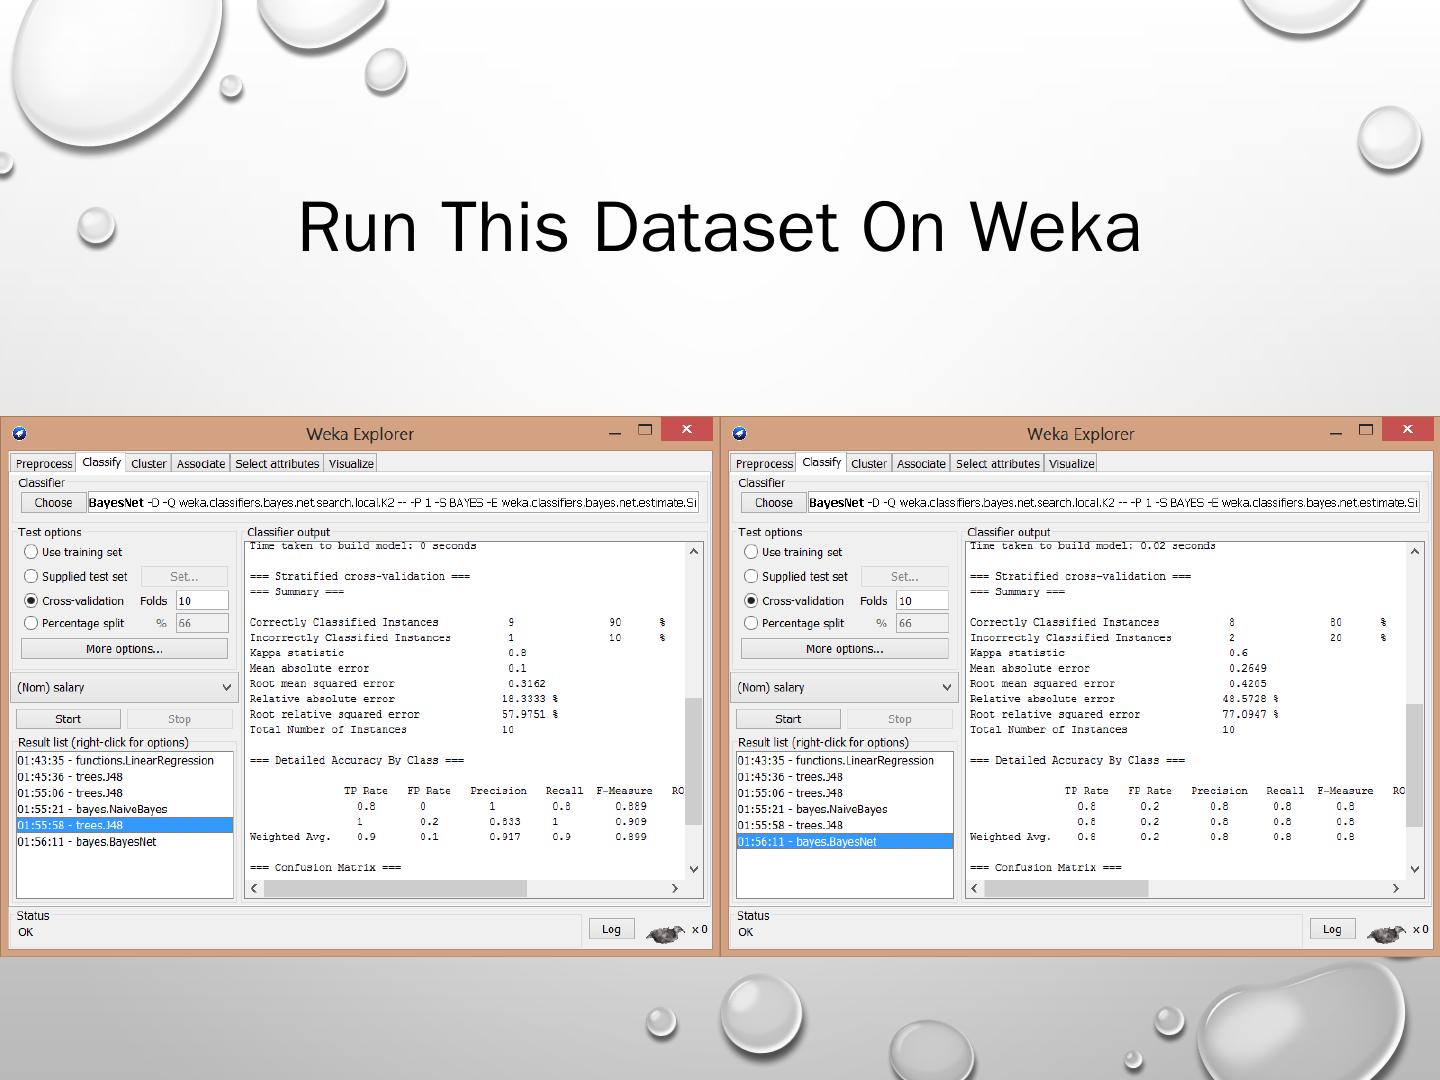Open the '(Nom) salary' class dropdown in the left window
1440x1080 pixels.
[x=124, y=688]
